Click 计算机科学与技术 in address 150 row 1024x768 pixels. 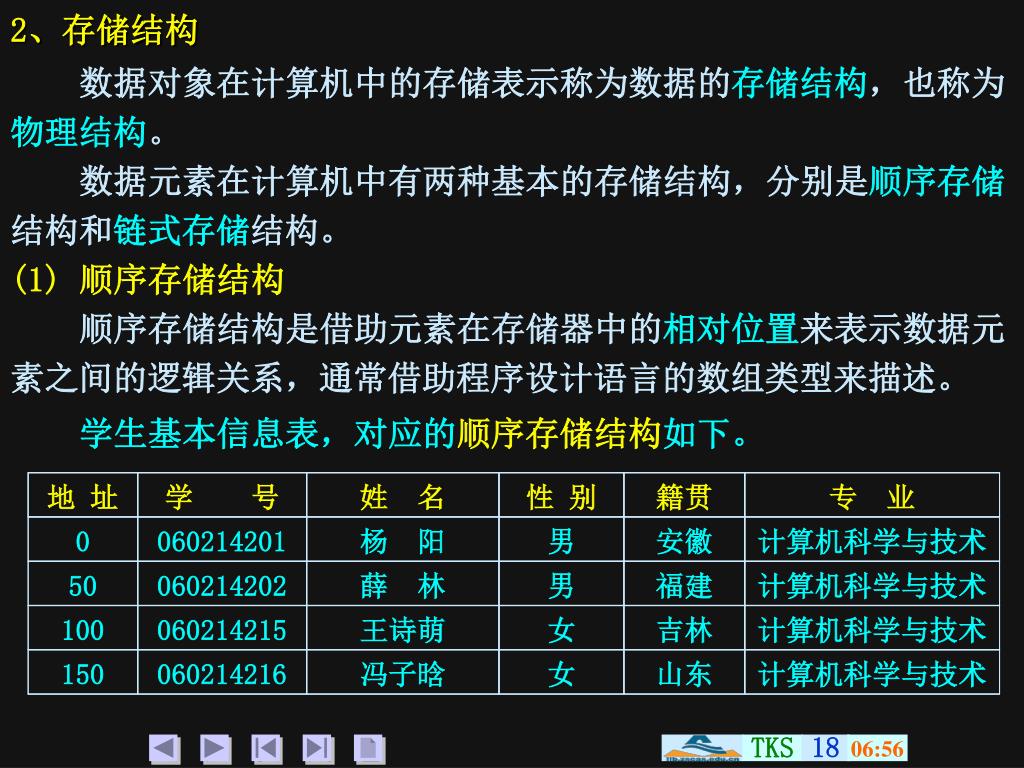click(x=872, y=673)
